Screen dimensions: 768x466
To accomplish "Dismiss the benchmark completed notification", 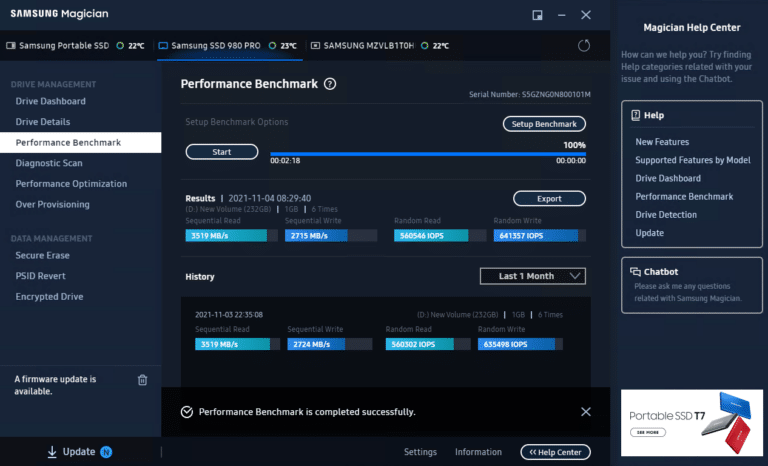I will [x=585, y=412].
